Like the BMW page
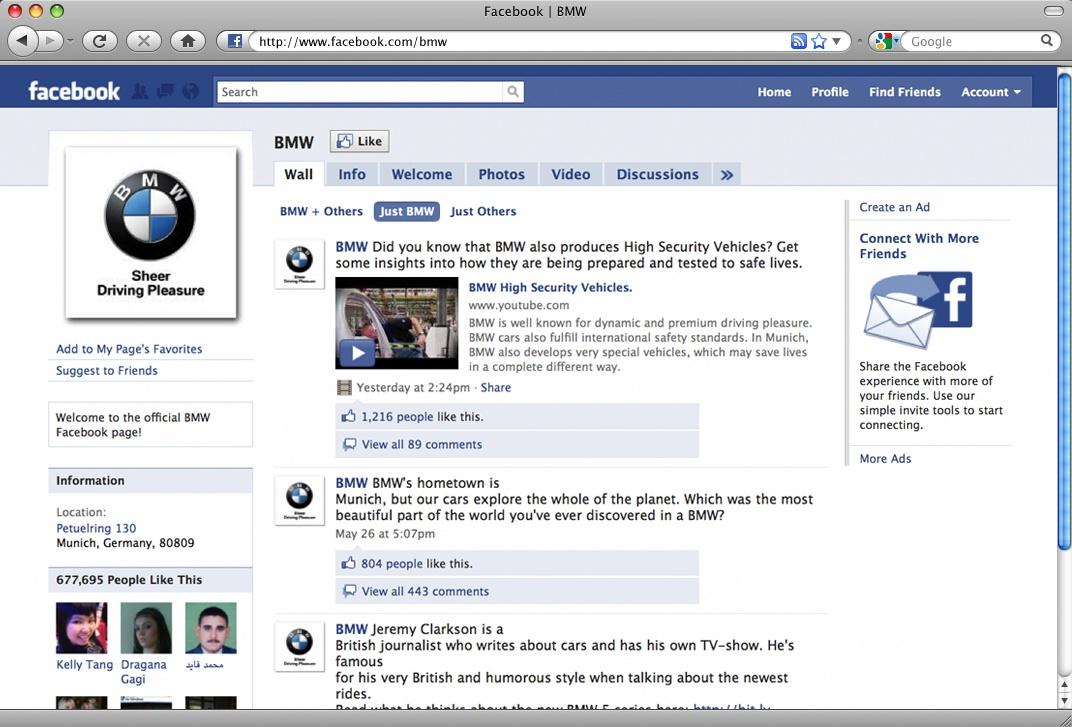This screenshot has height=727, width=1072. point(360,142)
